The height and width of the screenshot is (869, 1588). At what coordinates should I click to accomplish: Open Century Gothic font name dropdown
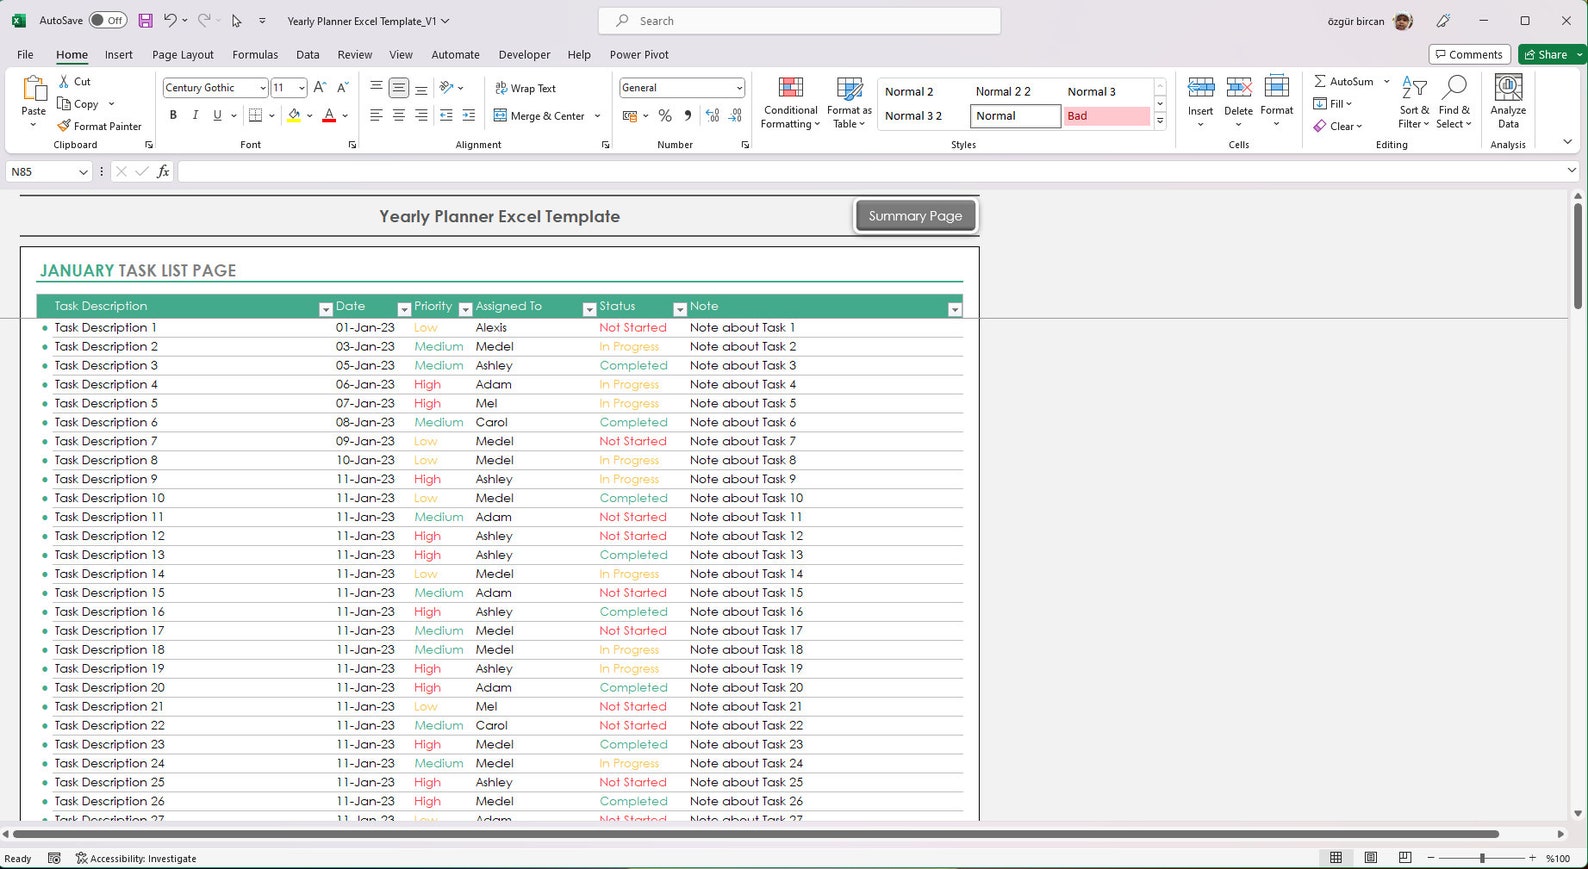click(263, 88)
